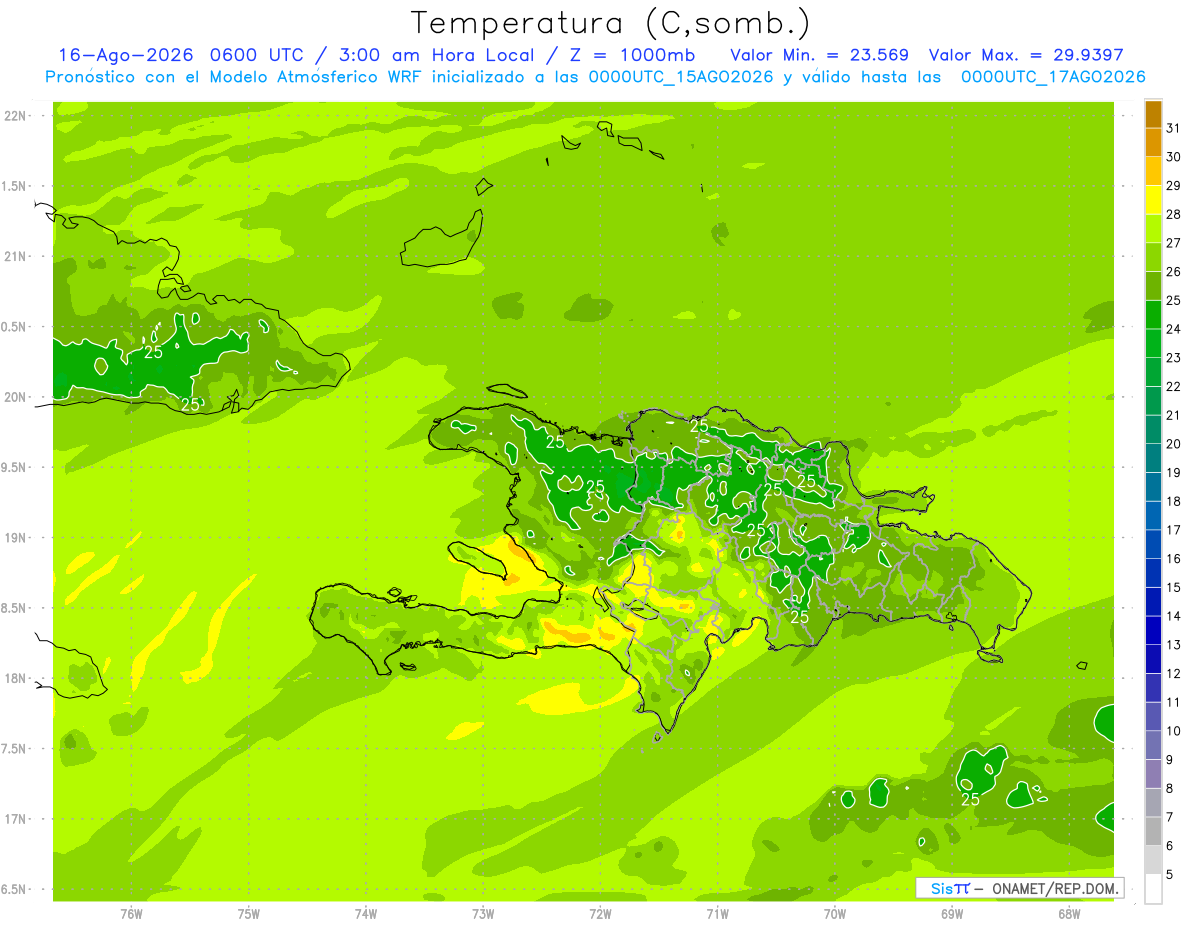Viewport: 1200px width, 927px height.
Task: Click the '17N' latitude axis label
Action: tap(16, 819)
